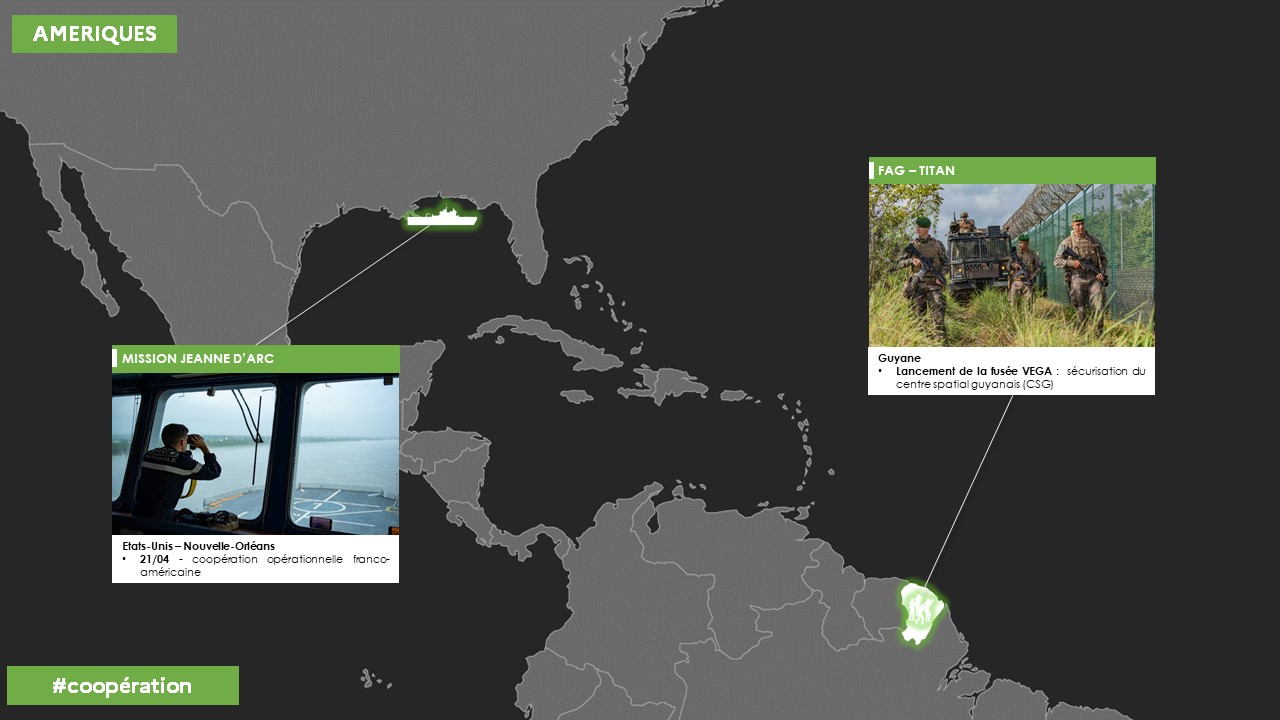1280x720 pixels.
Task: Click the 21/04 coopération opérationnelle bullet text
Action: click(x=264, y=566)
